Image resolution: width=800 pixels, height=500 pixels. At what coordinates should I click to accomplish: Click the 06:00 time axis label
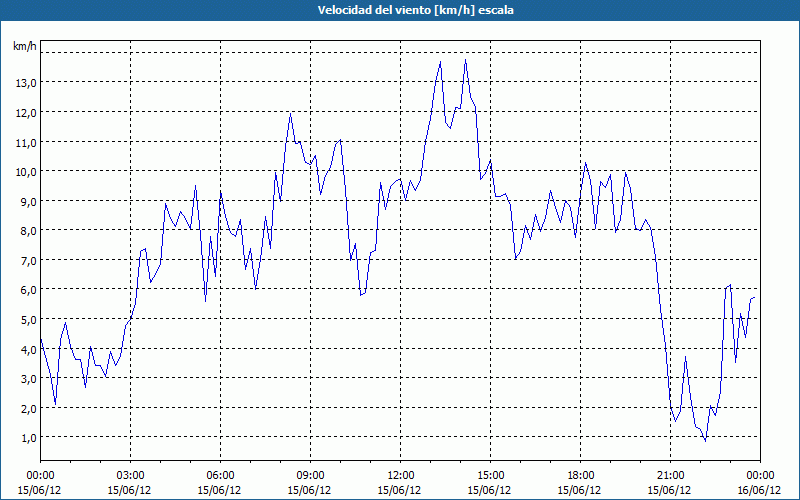pos(220,476)
